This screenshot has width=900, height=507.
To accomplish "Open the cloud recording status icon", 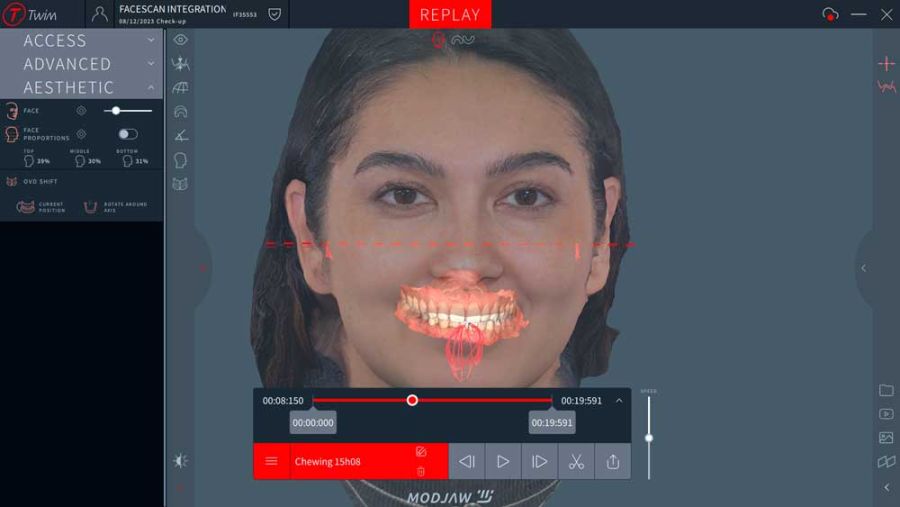I will 830,14.
